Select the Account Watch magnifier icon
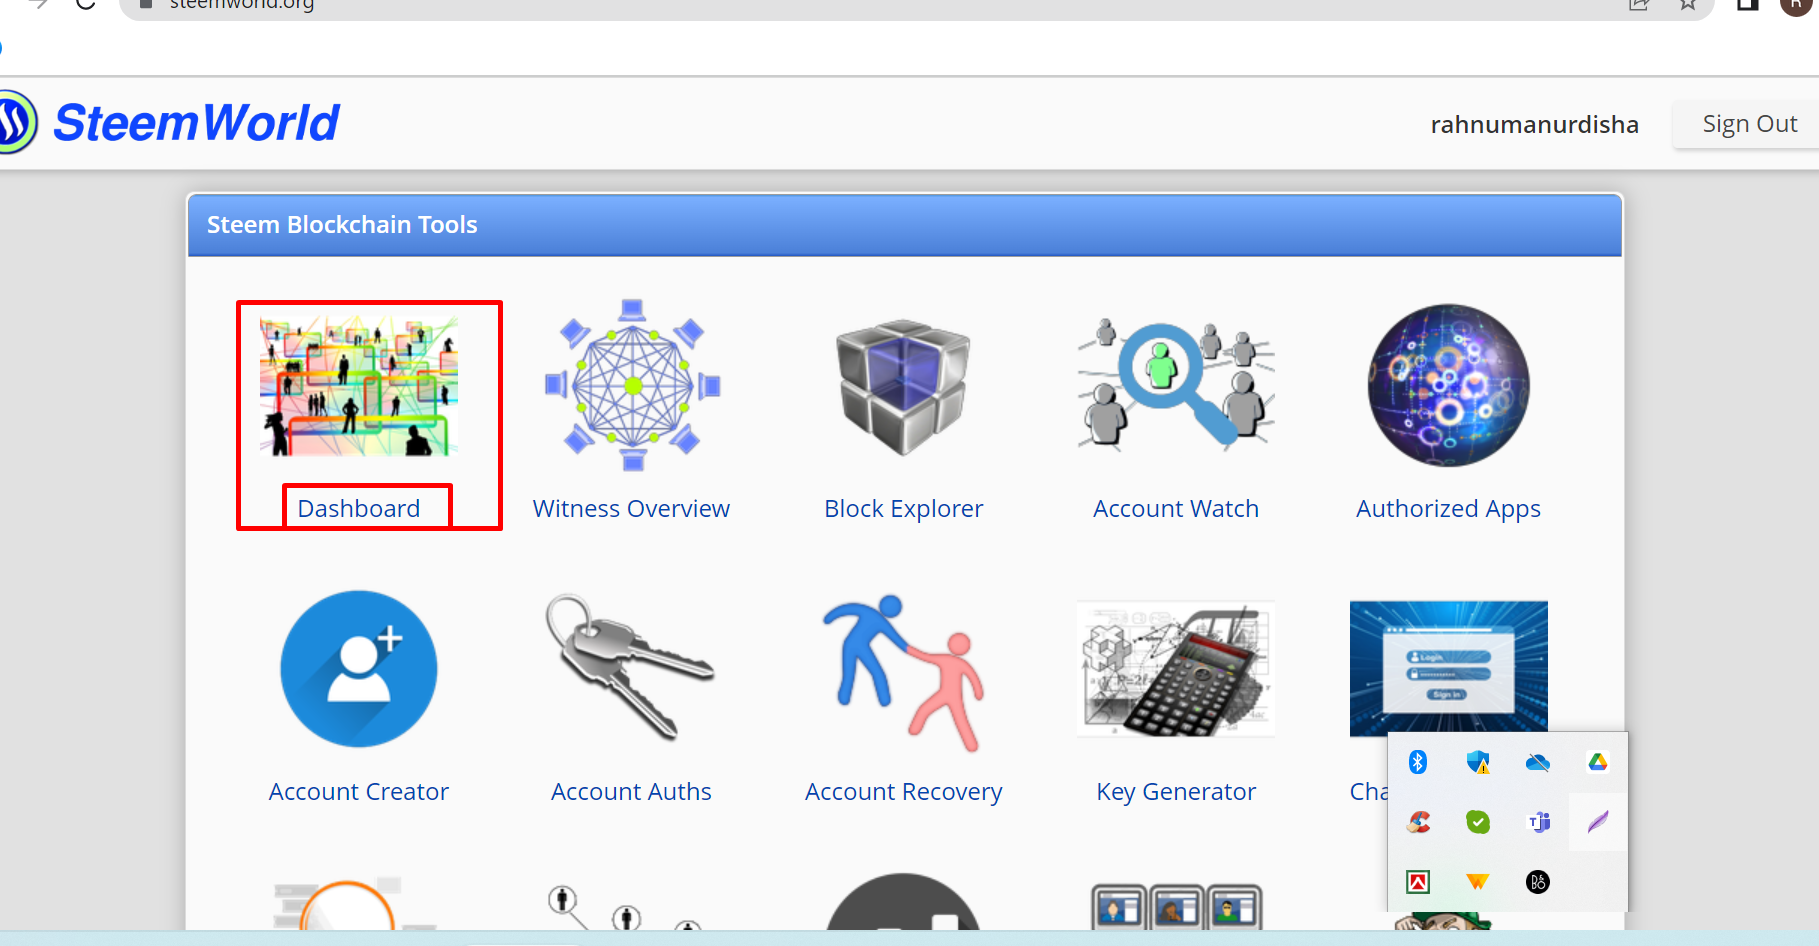The image size is (1819, 946). click(x=1176, y=384)
